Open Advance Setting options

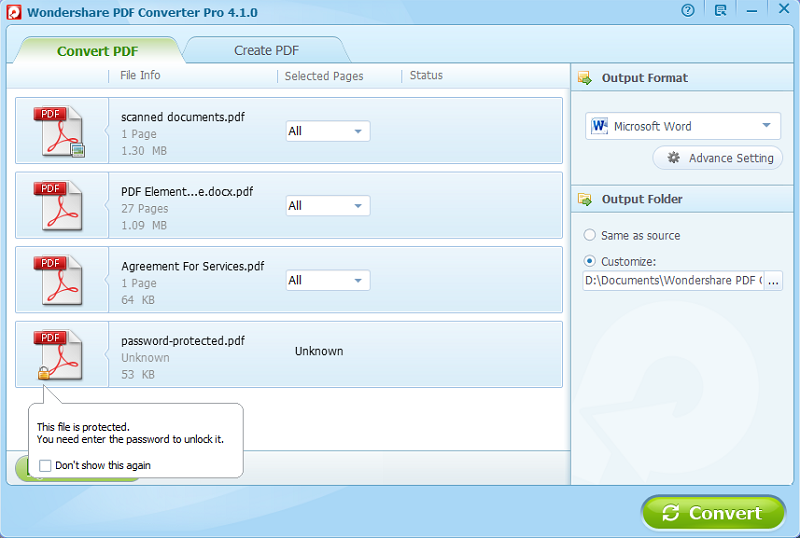(717, 158)
